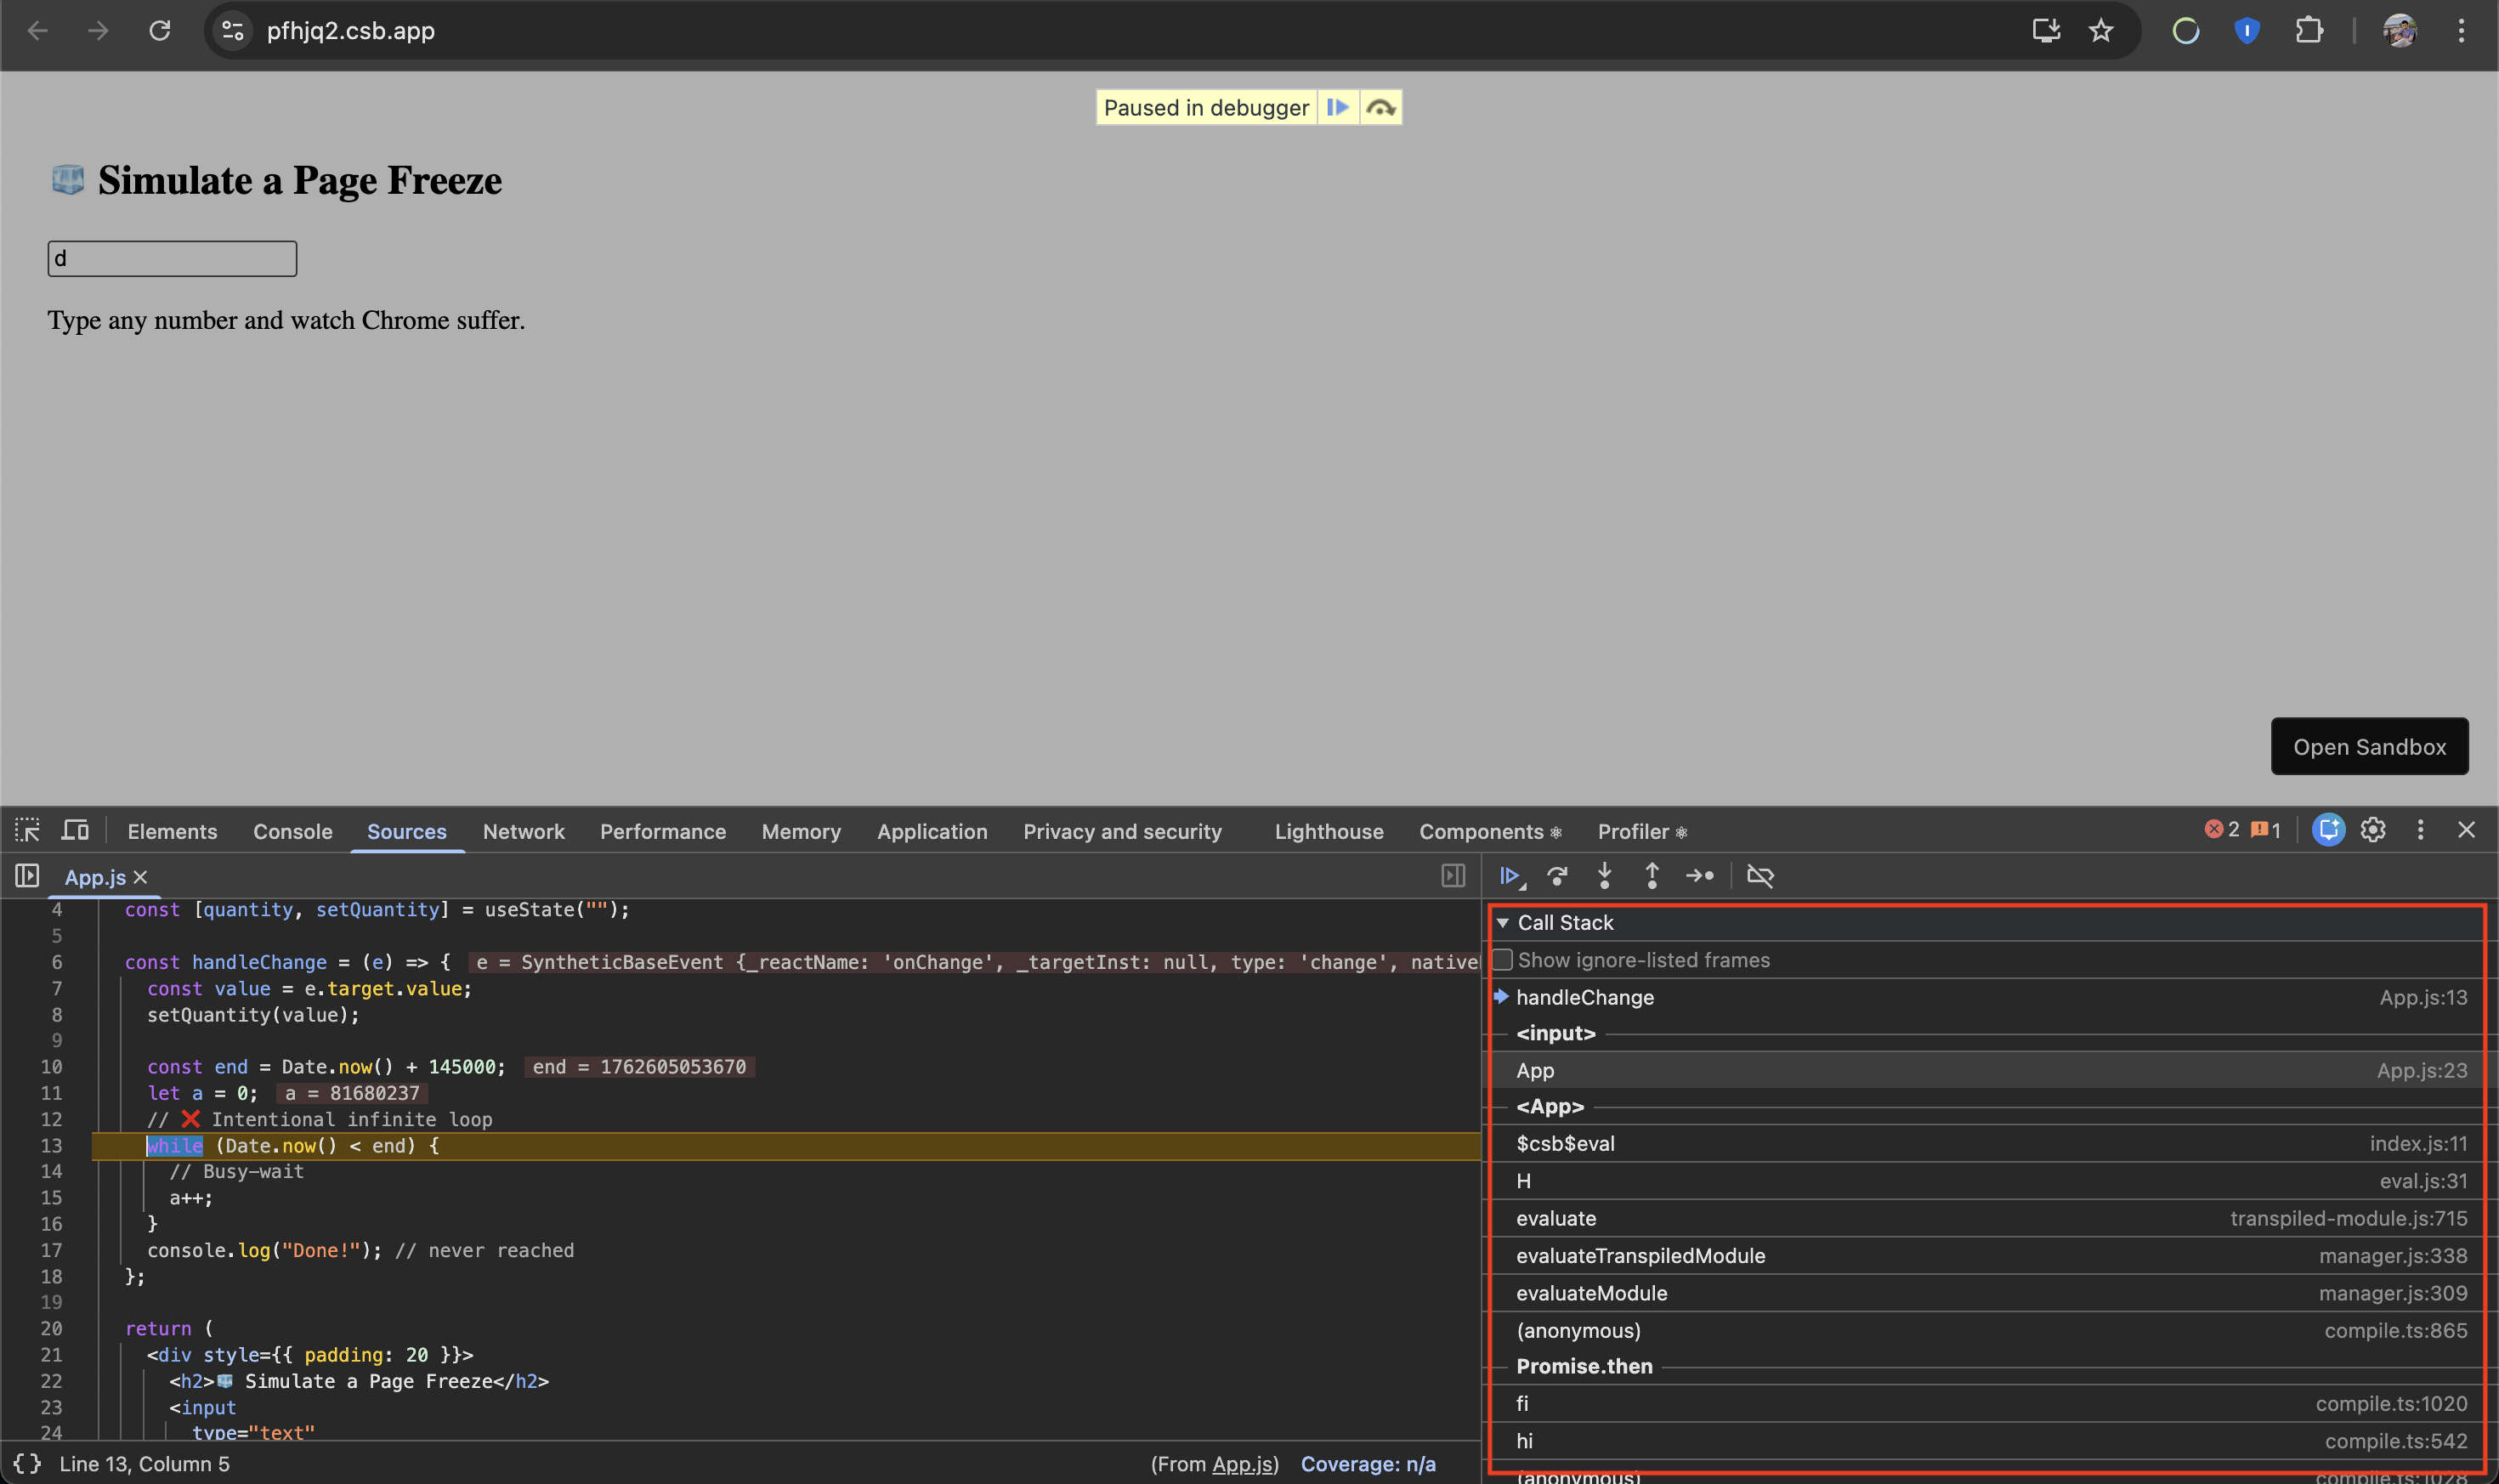Open the App.js link in status bar
Viewport: 2499px width, 1484px height.
pos(1242,1463)
